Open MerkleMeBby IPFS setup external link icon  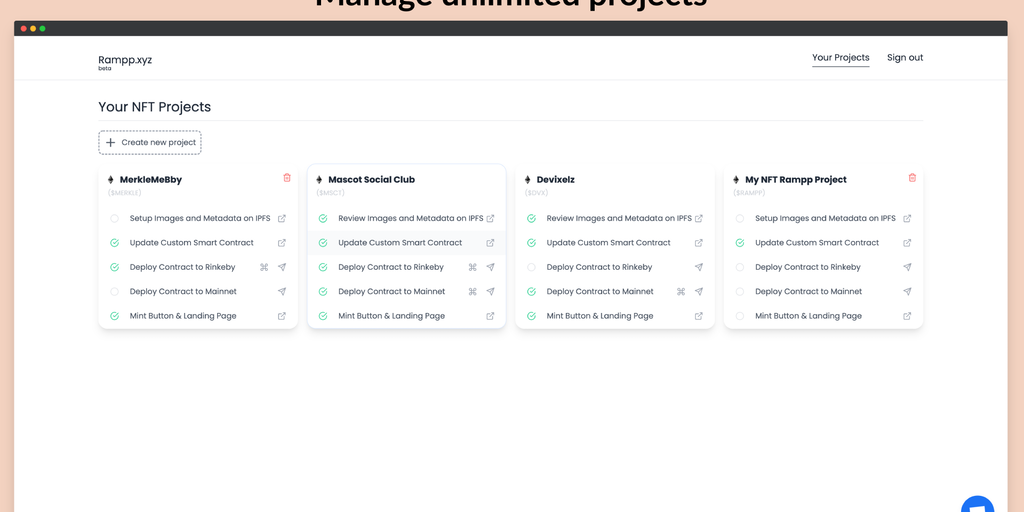[x=282, y=218]
